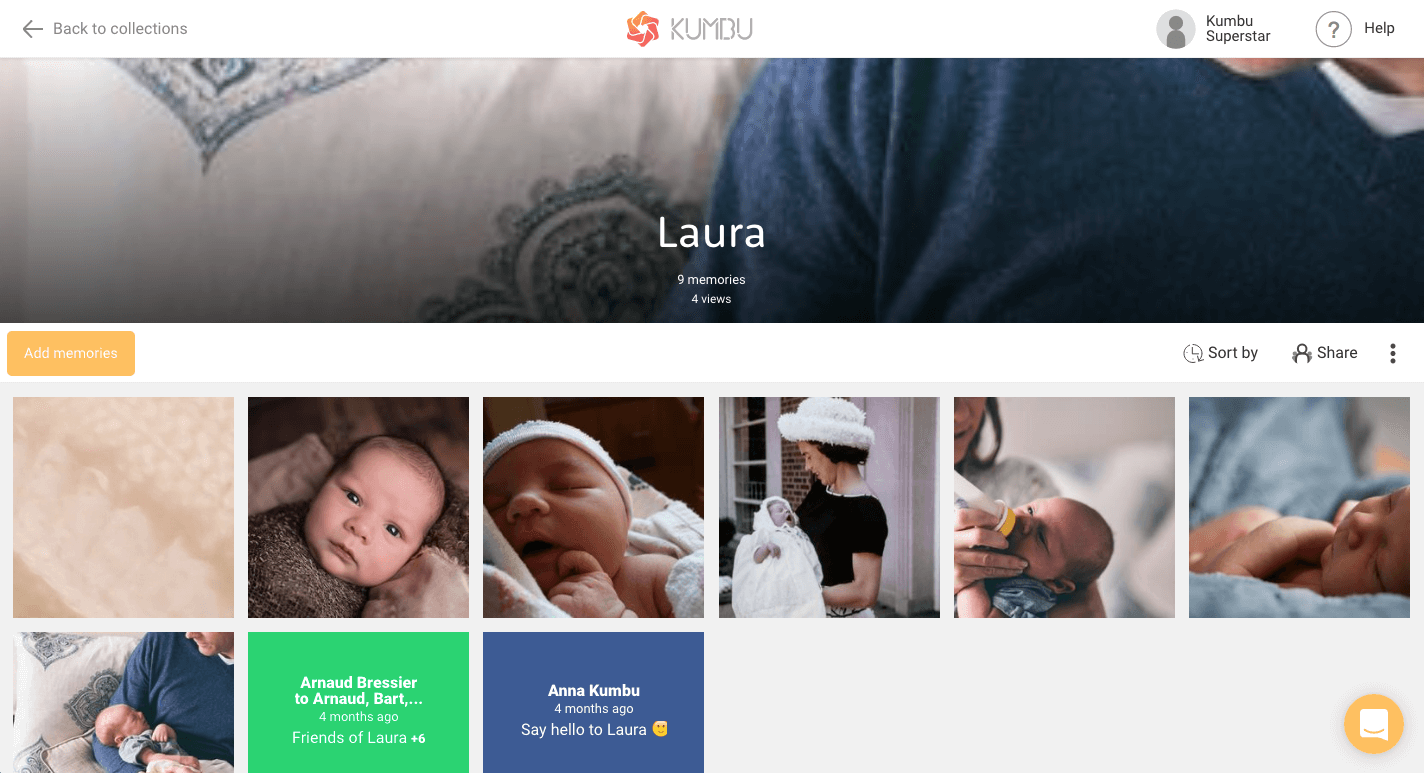Screen dimensions: 1424x773
Task: Open the blue Anna Kumbu message card
Action: [x=593, y=702]
